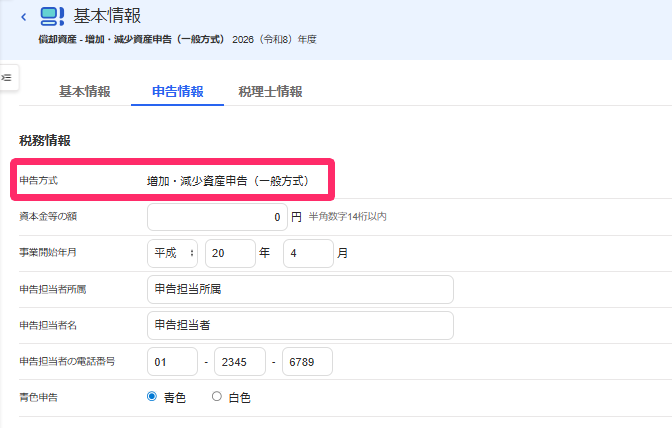The width and height of the screenshot is (672, 428).
Task: Click the 事業開始年月 label
Action: coord(48,252)
